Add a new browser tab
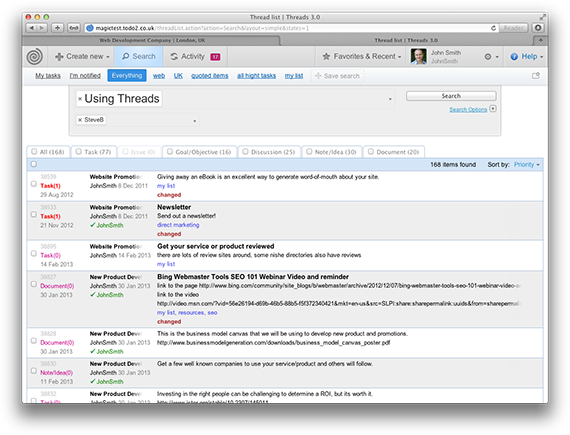The image size is (570, 435). [541, 40]
